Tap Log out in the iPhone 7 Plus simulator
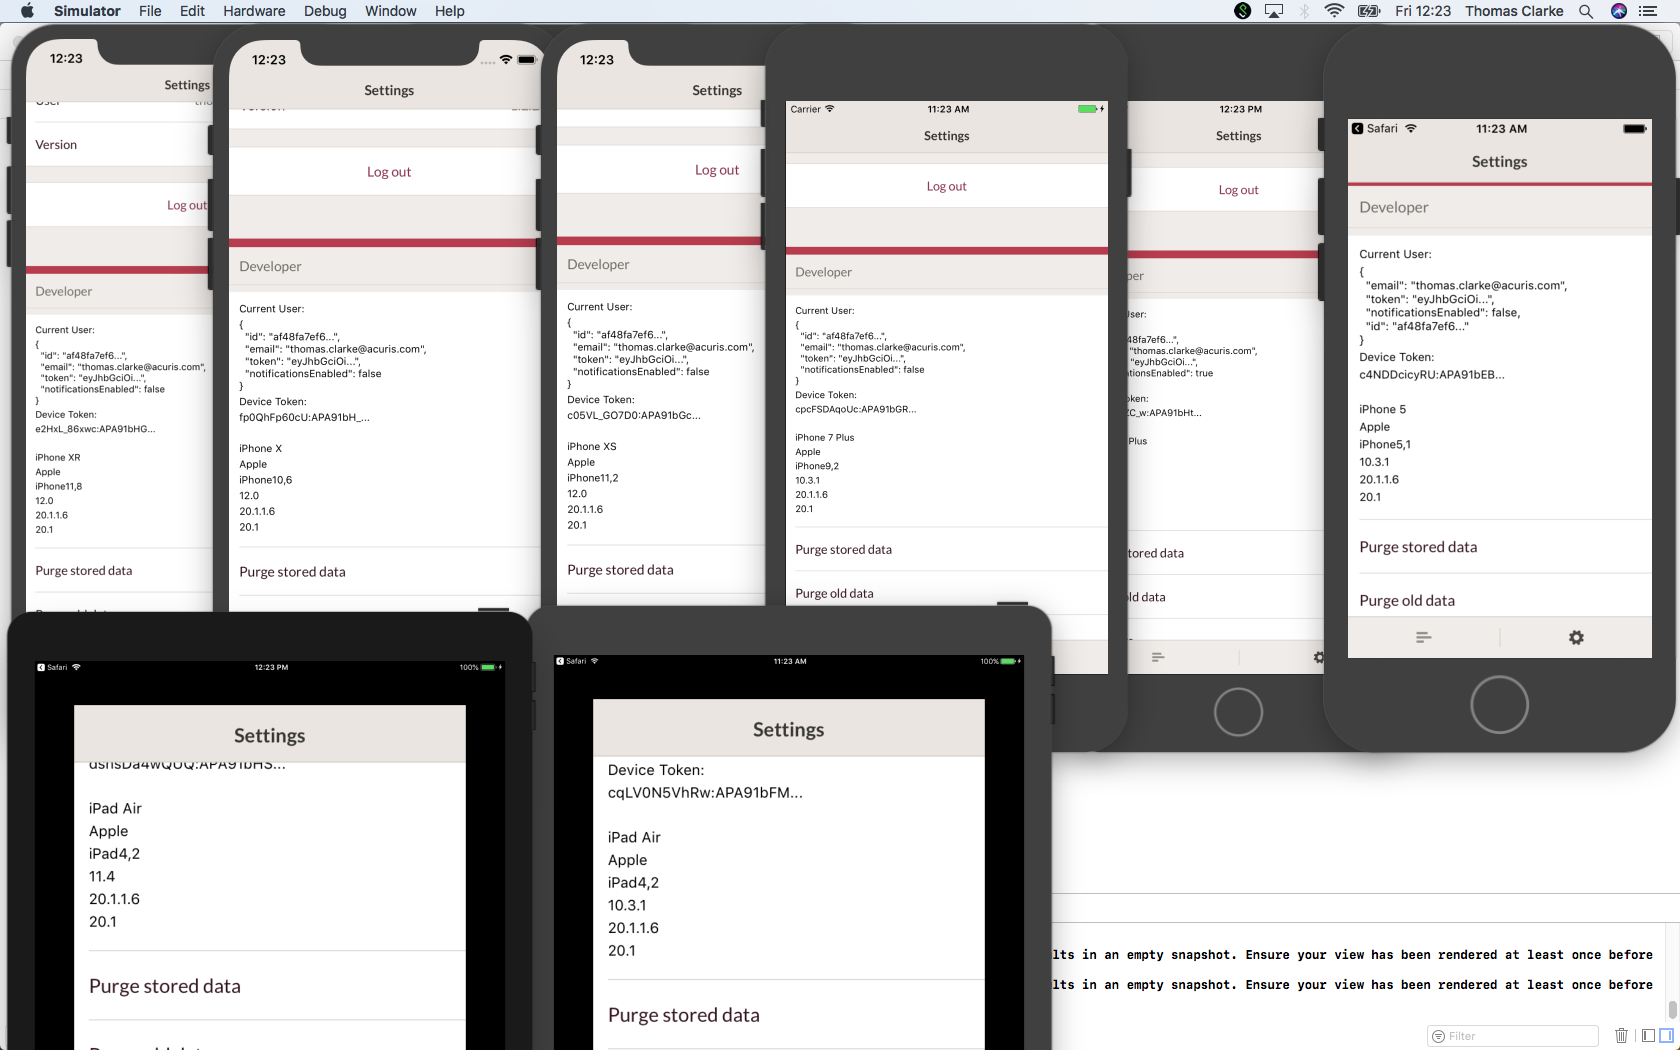This screenshot has width=1680, height=1050. (946, 185)
